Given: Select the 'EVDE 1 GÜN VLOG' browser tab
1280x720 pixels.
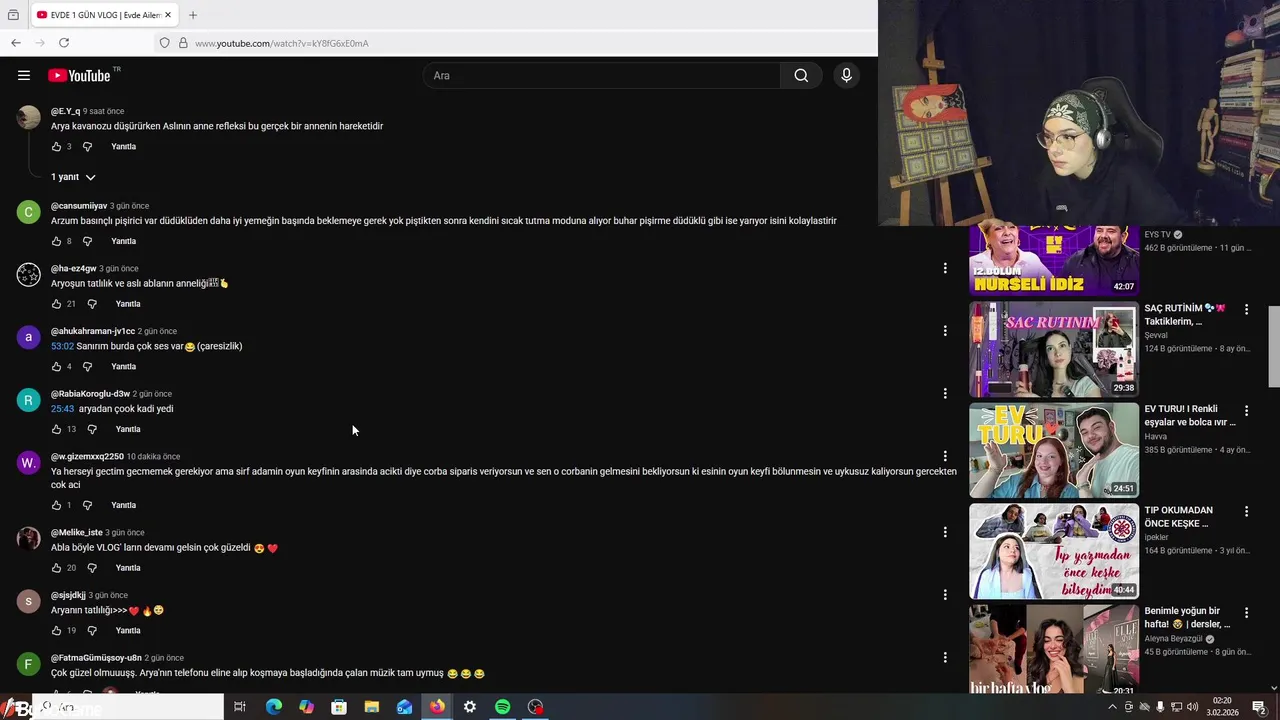Looking at the screenshot, I should click(103, 15).
